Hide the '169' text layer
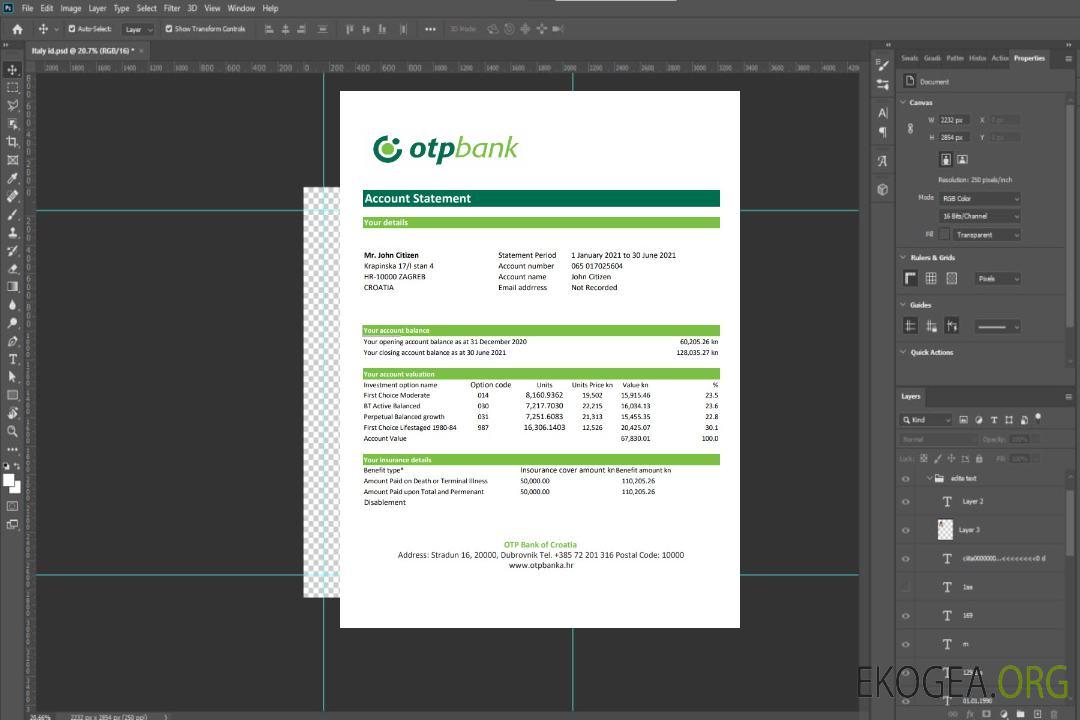This screenshot has width=1080, height=720. (x=906, y=616)
